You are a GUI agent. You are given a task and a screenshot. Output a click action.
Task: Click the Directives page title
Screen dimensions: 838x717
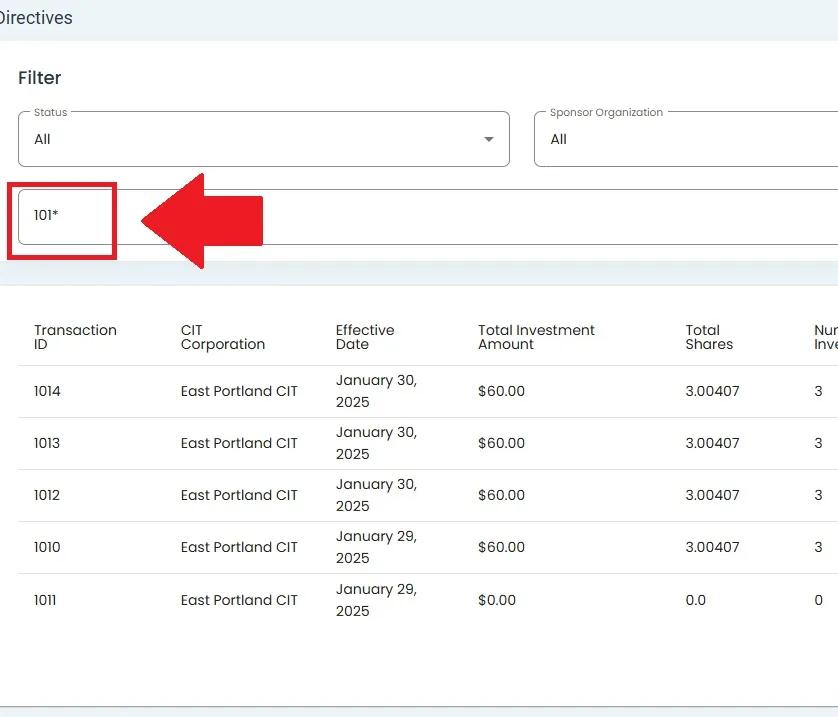(x=36, y=18)
